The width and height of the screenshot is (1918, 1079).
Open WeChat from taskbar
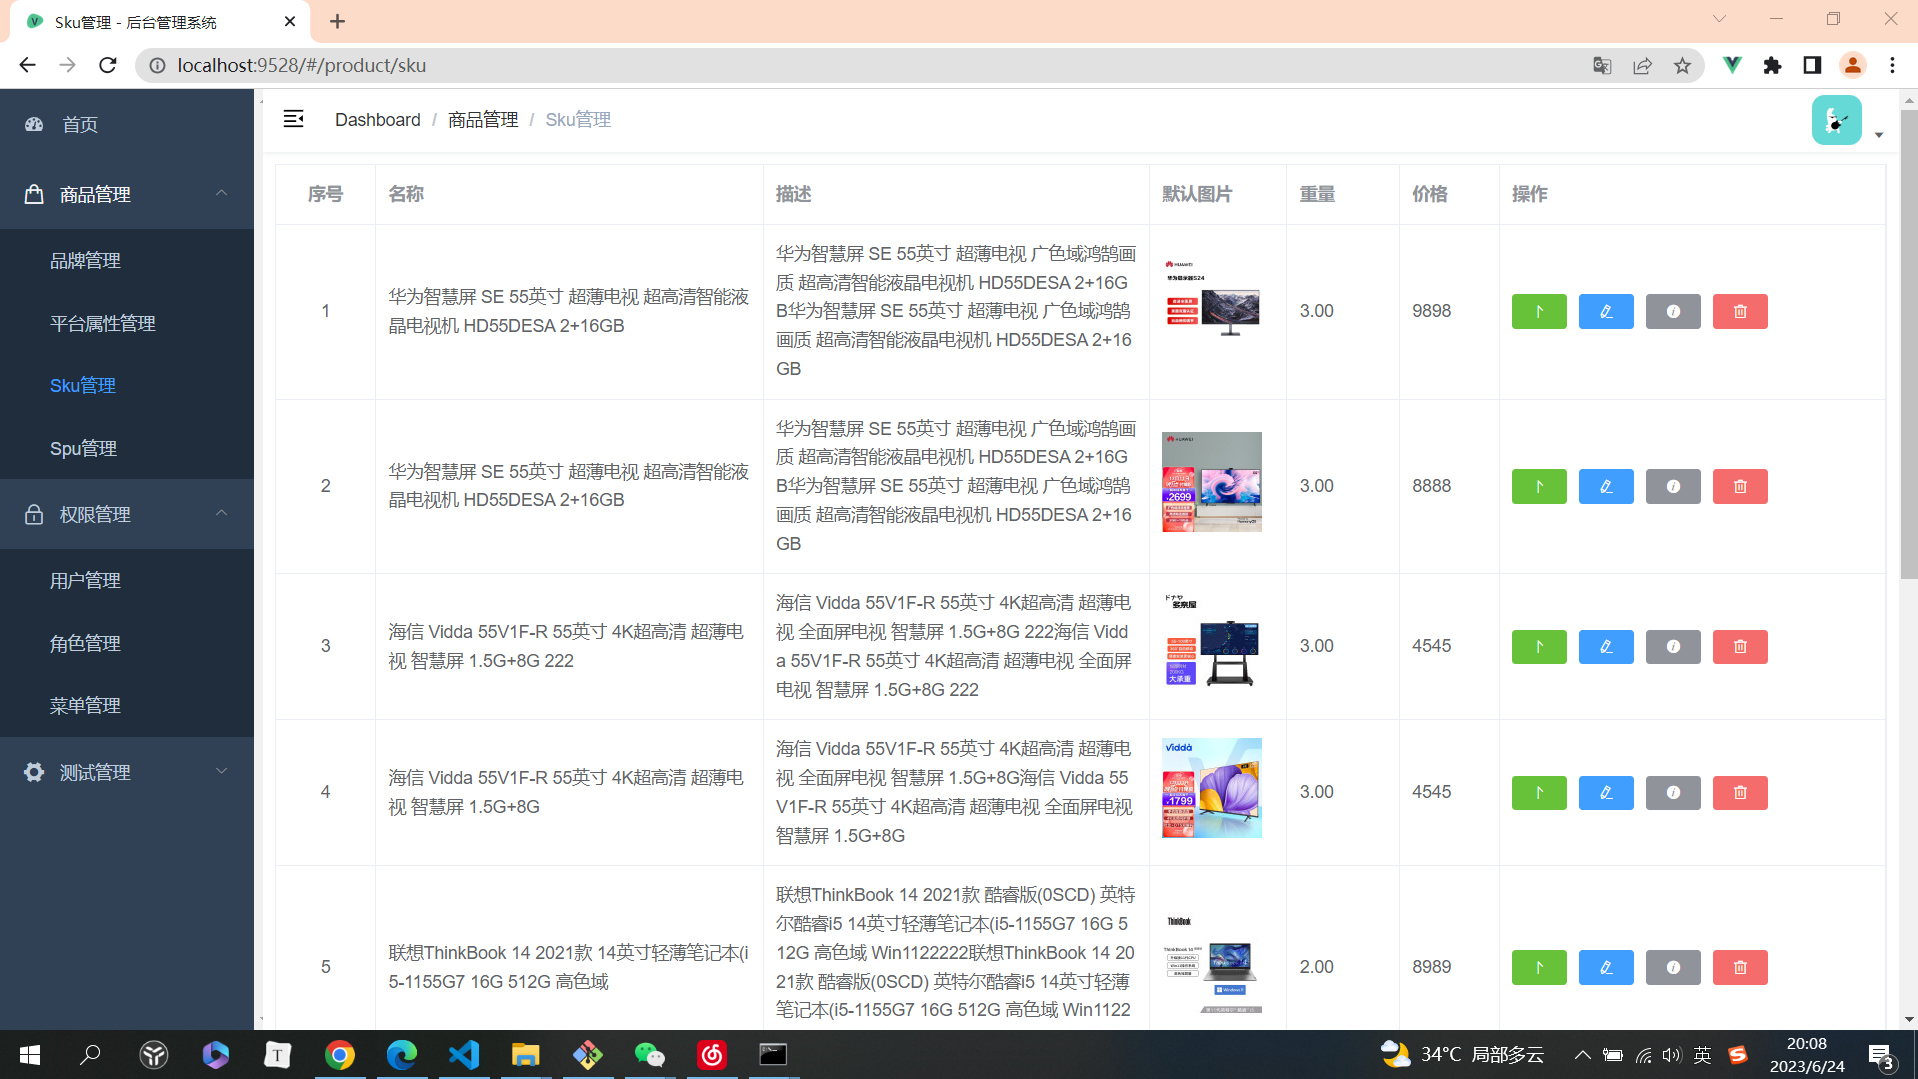pyautogui.click(x=650, y=1055)
